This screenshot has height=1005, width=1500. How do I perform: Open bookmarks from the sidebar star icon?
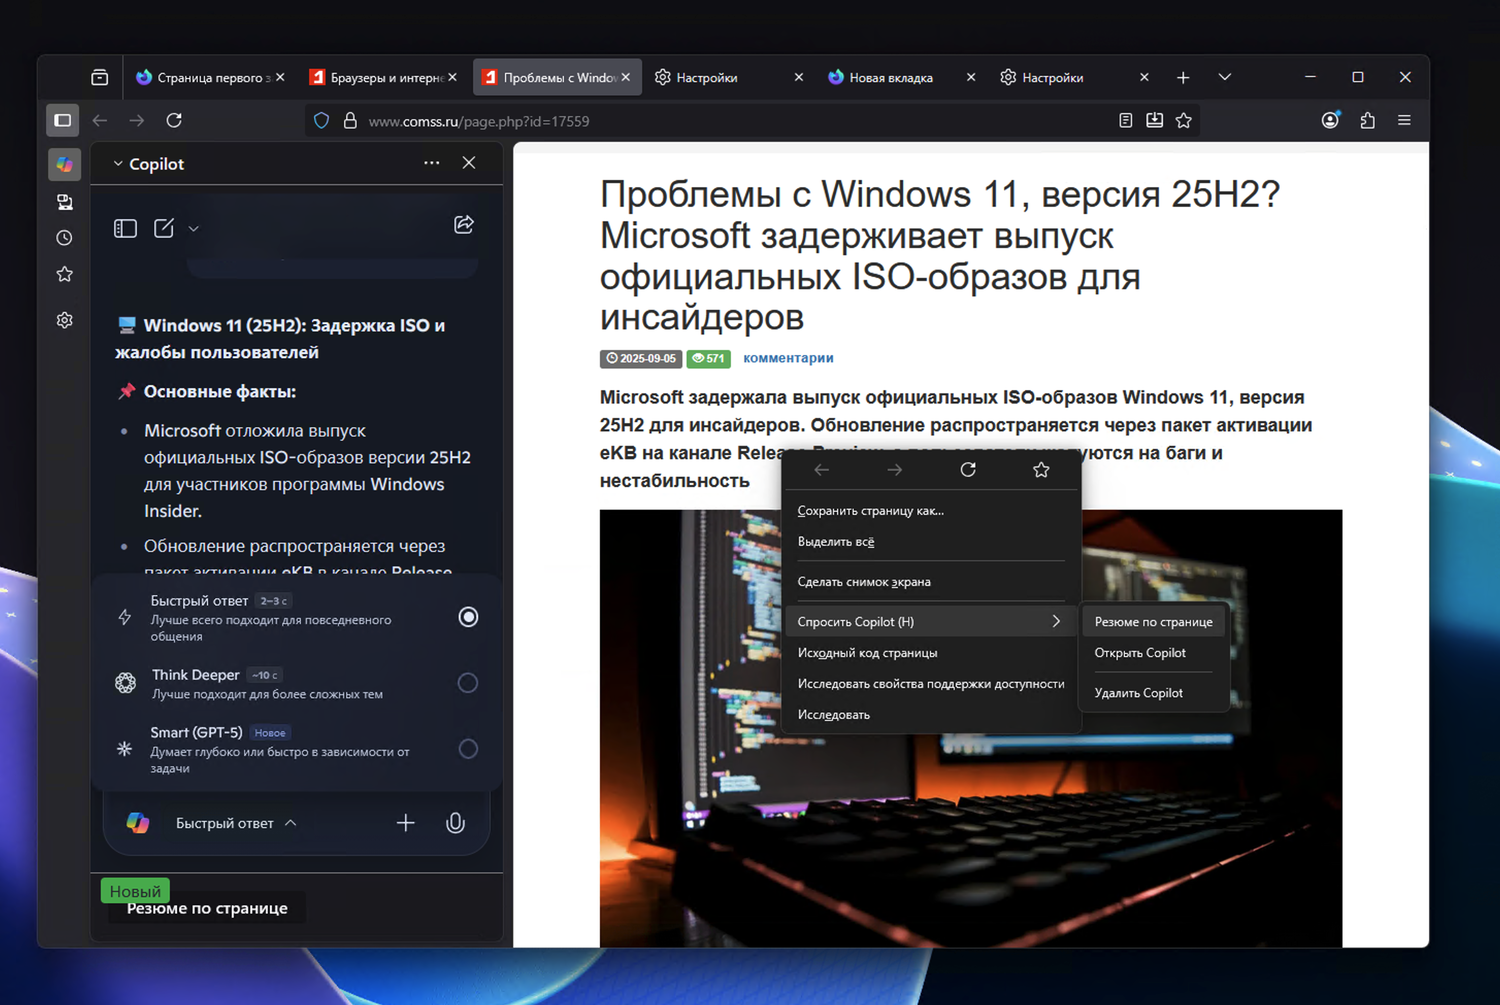pyautogui.click(x=65, y=274)
